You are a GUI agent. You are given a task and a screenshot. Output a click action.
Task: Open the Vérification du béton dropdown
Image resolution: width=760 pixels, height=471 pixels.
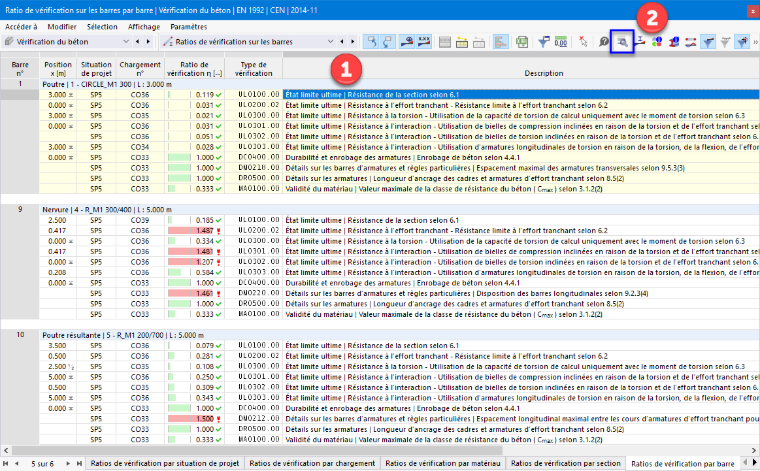click(x=126, y=42)
